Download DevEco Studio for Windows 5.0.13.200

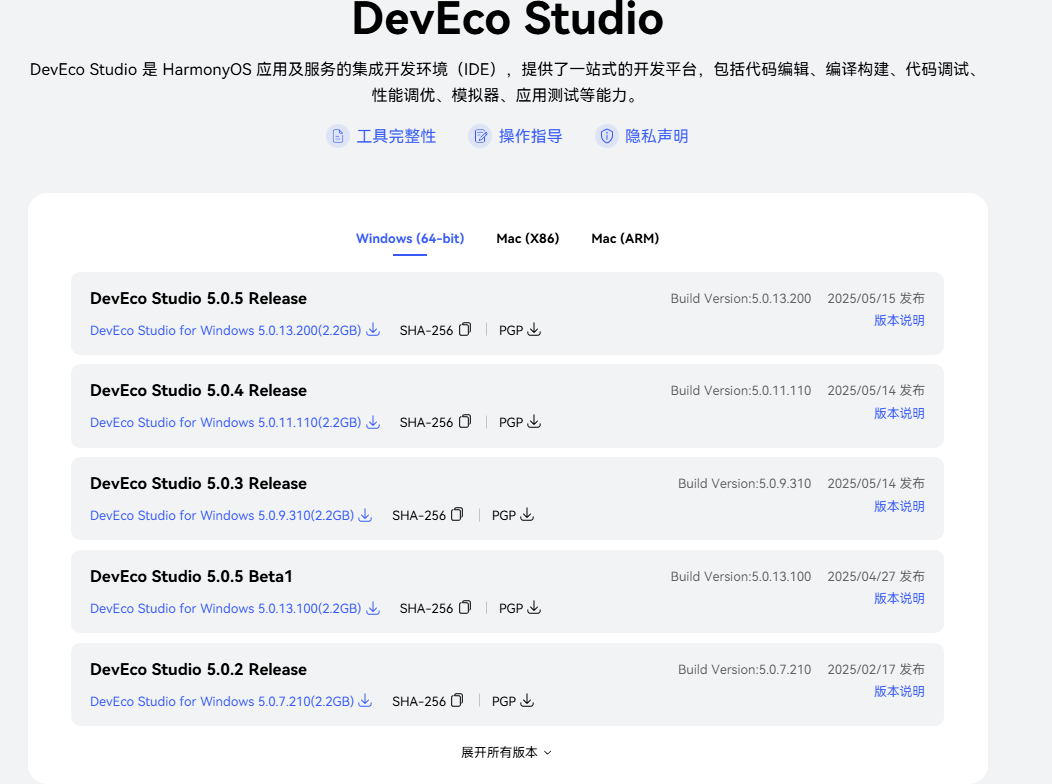coord(225,329)
